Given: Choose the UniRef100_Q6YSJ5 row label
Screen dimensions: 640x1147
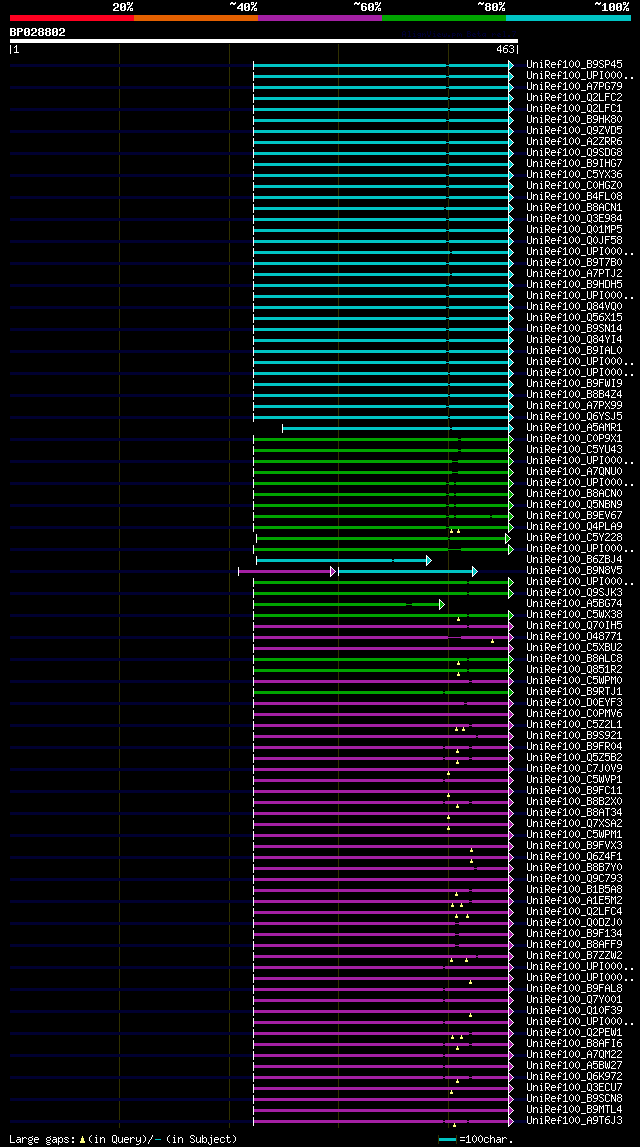Looking at the screenshot, I should pos(574,416).
